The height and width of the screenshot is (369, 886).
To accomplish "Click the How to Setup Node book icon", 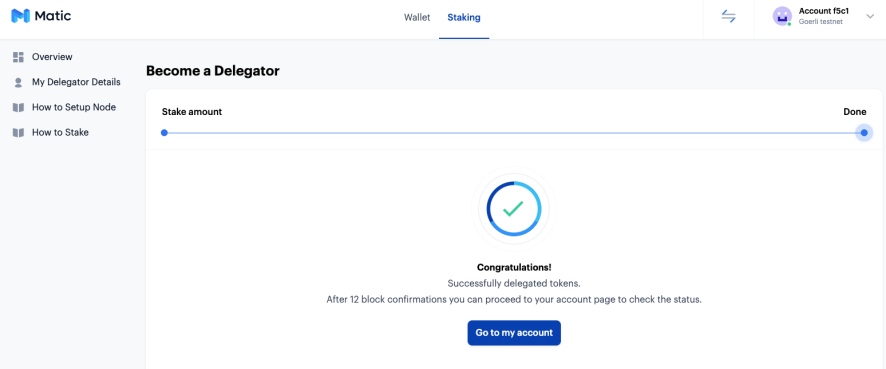I will pyautogui.click(x=18, y=107).
